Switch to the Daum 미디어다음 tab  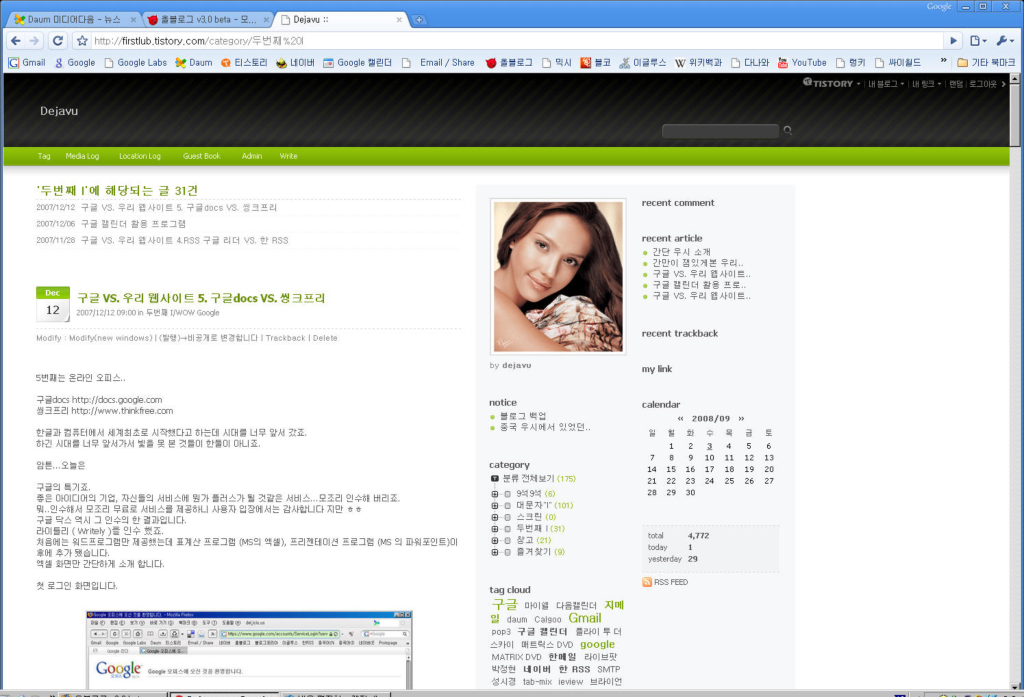point(74,20)
